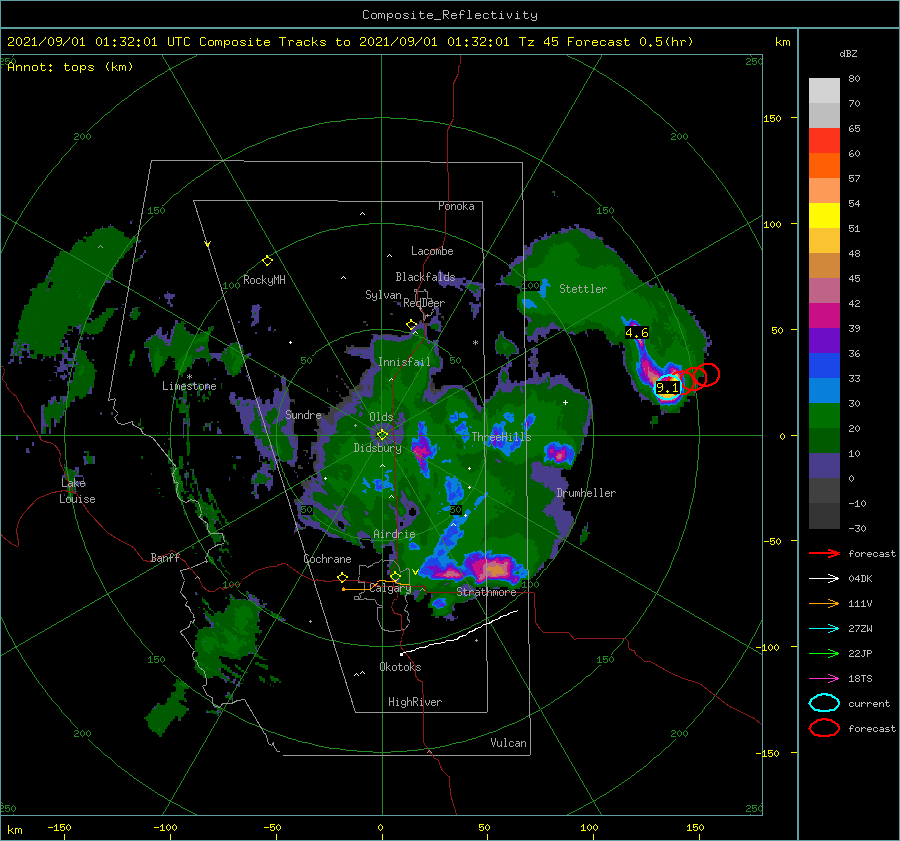Screen dimensions: 900x841
Task: Click the cyan current ellipse legend icon
Action: (824, 703)
